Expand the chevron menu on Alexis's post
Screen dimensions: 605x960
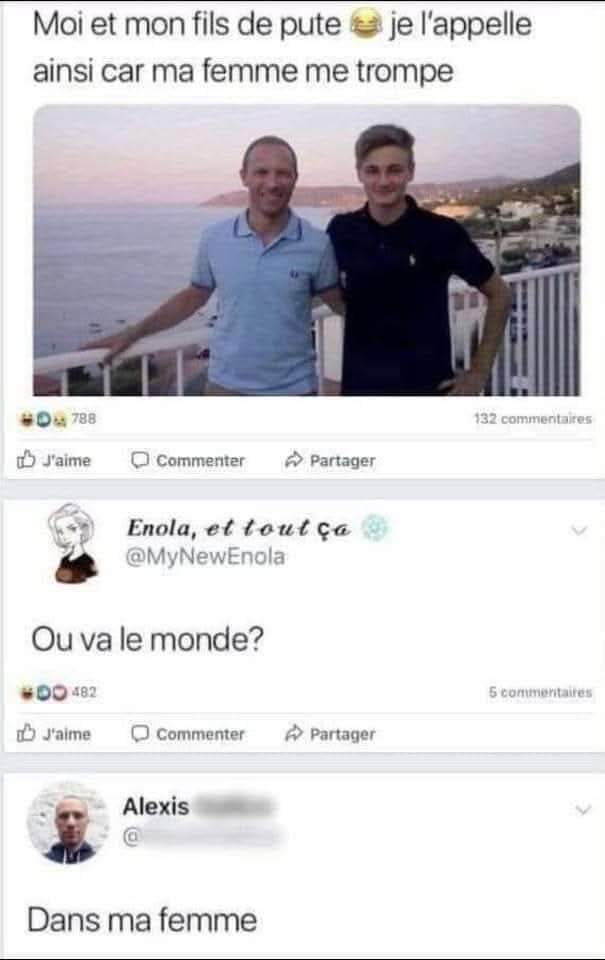[582, 810]
